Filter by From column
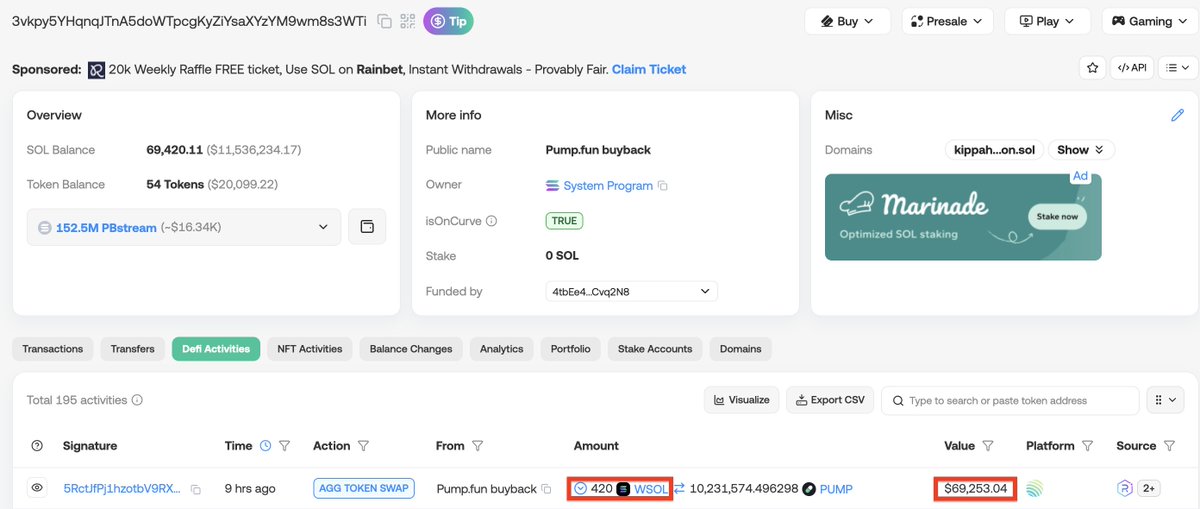The image size is (1200, 509). point(478,446)
